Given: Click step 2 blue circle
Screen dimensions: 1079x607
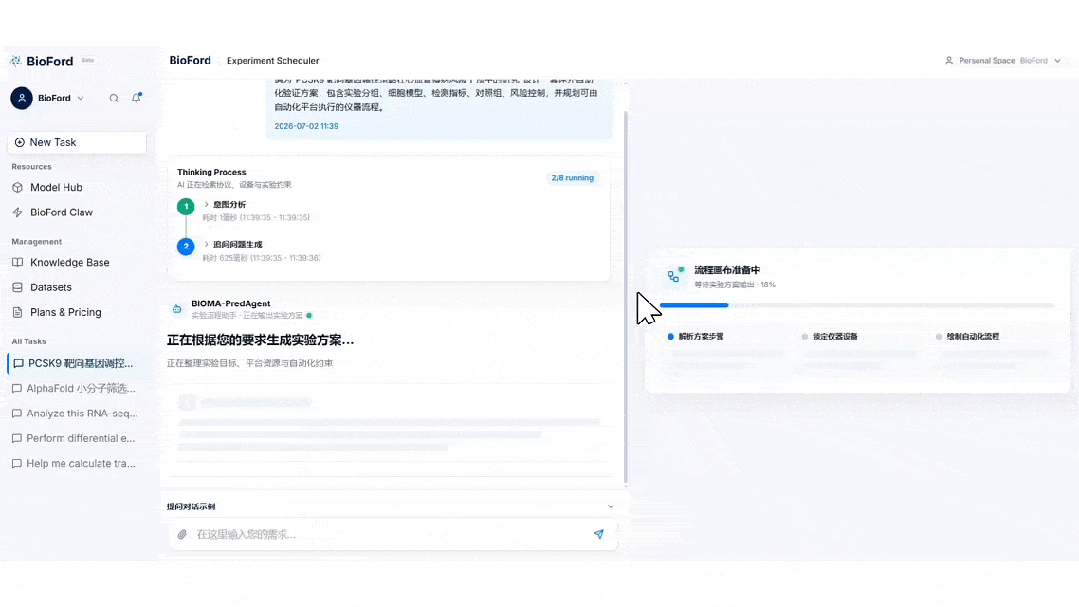Looking at the screenshot, I should click(185, 246).
